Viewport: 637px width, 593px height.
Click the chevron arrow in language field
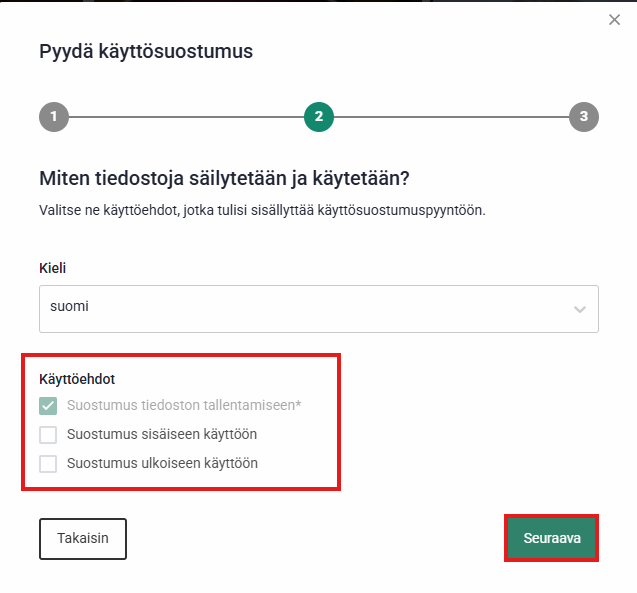pyautogui.click(x=580, y=309)
